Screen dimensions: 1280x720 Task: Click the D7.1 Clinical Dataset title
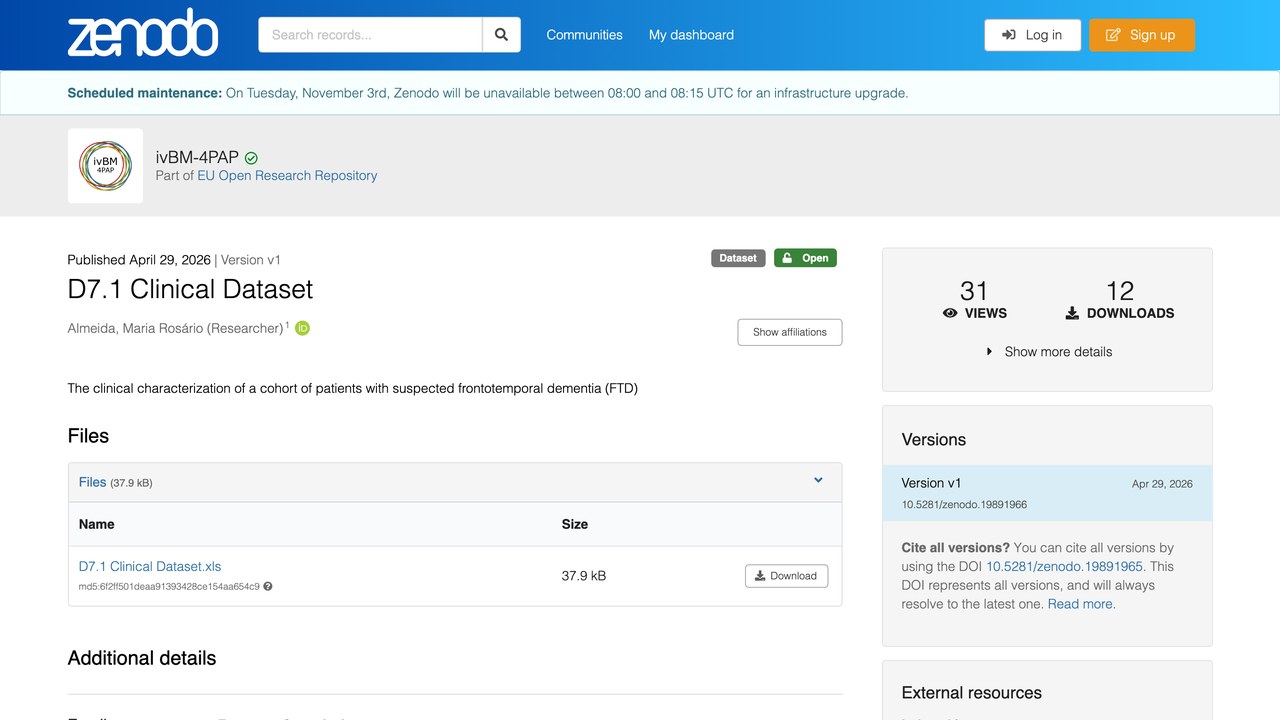click(190, 290)
